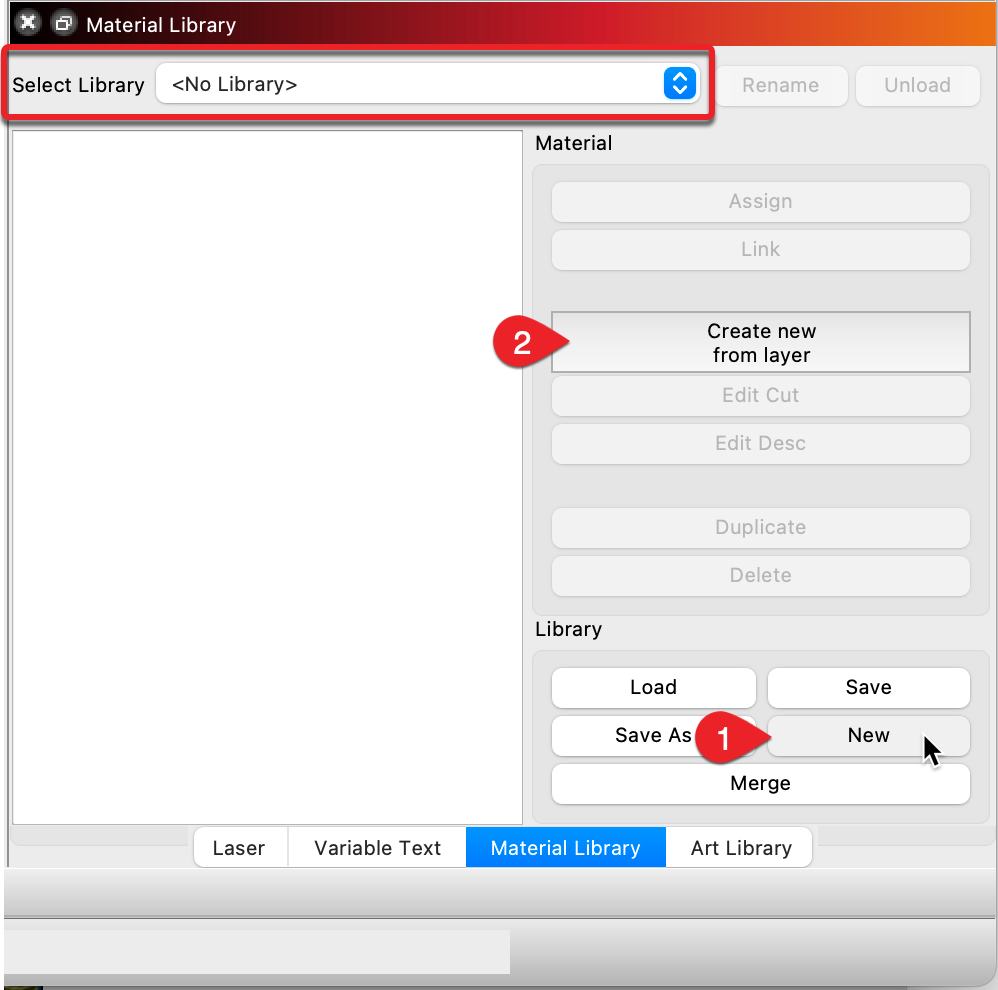Close the Material Library panel
This screenshot has height=990, width=998.
tap(28, 23)
